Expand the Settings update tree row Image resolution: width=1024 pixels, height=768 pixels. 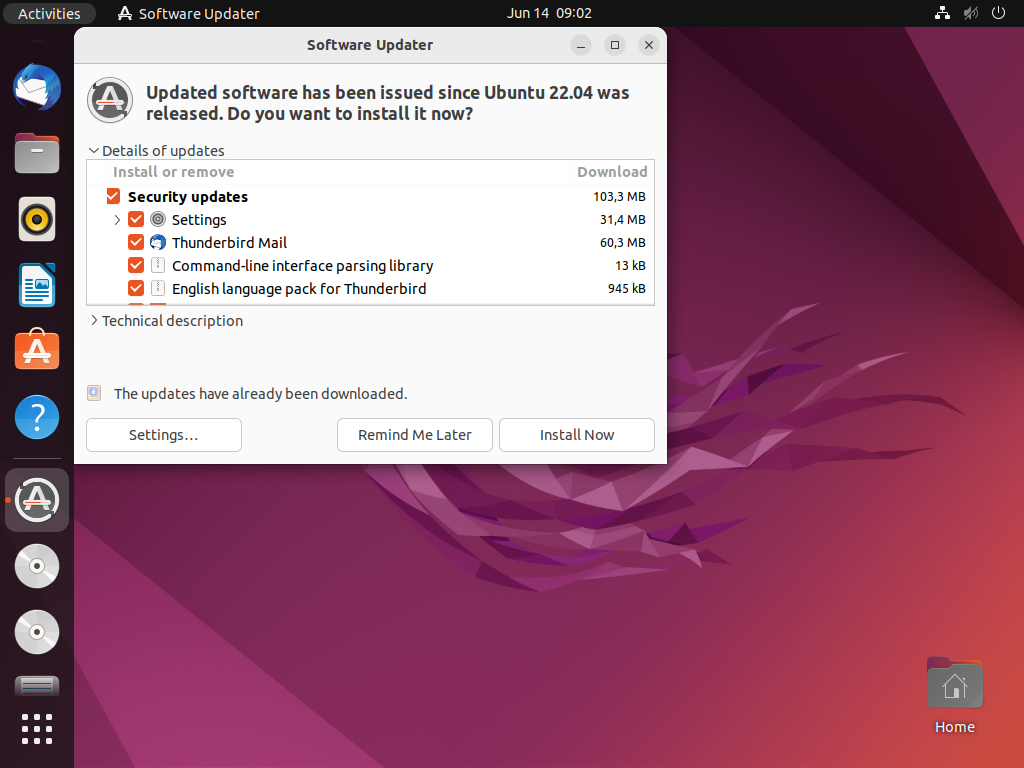click(x=117, y=220)
